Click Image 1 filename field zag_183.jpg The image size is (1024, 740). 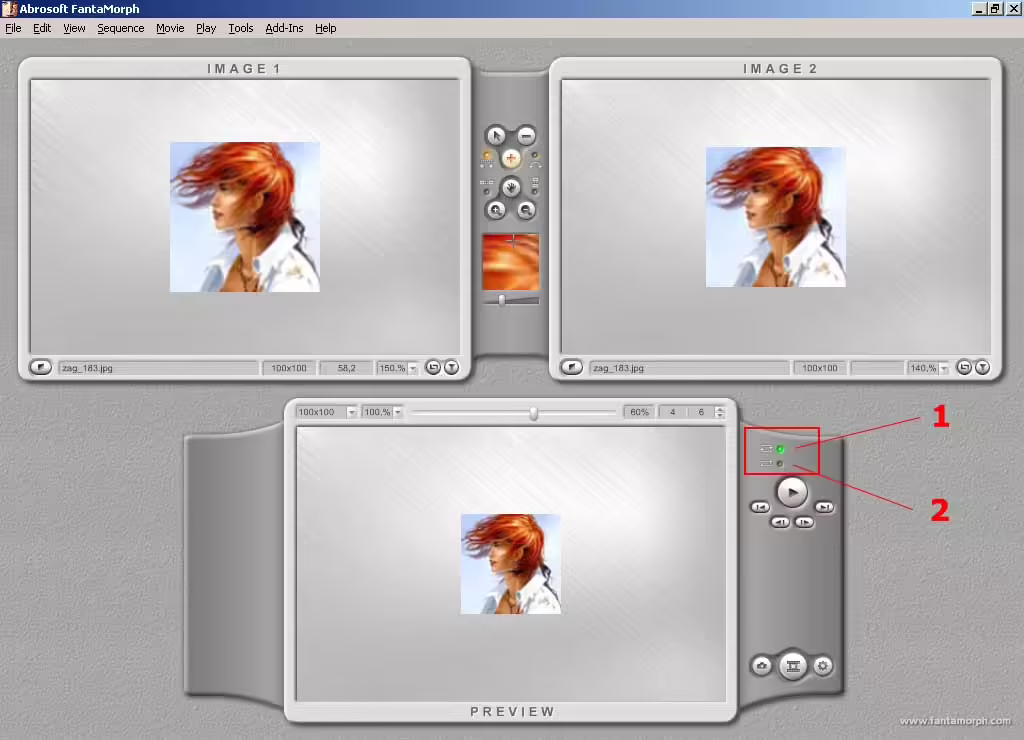click(159, 368)
